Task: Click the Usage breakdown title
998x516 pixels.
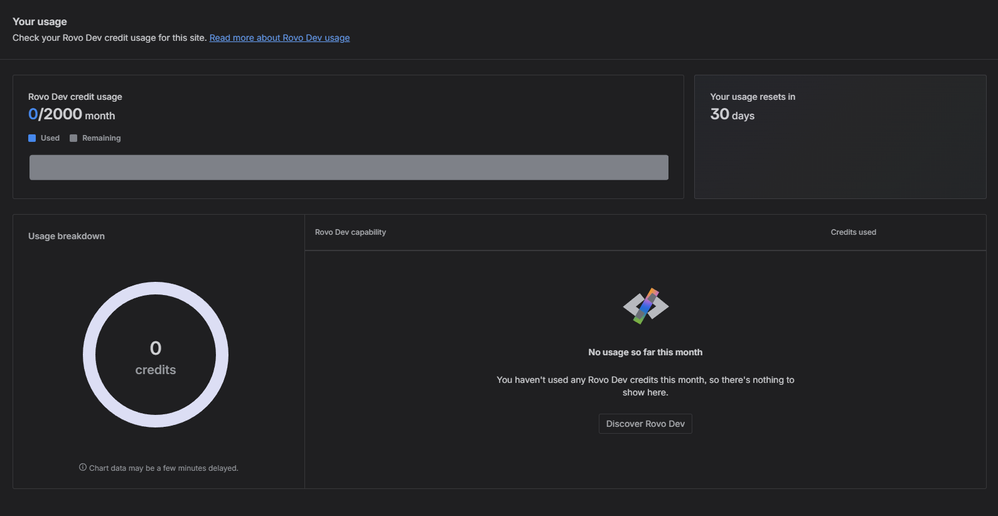Action: point(66,236)
